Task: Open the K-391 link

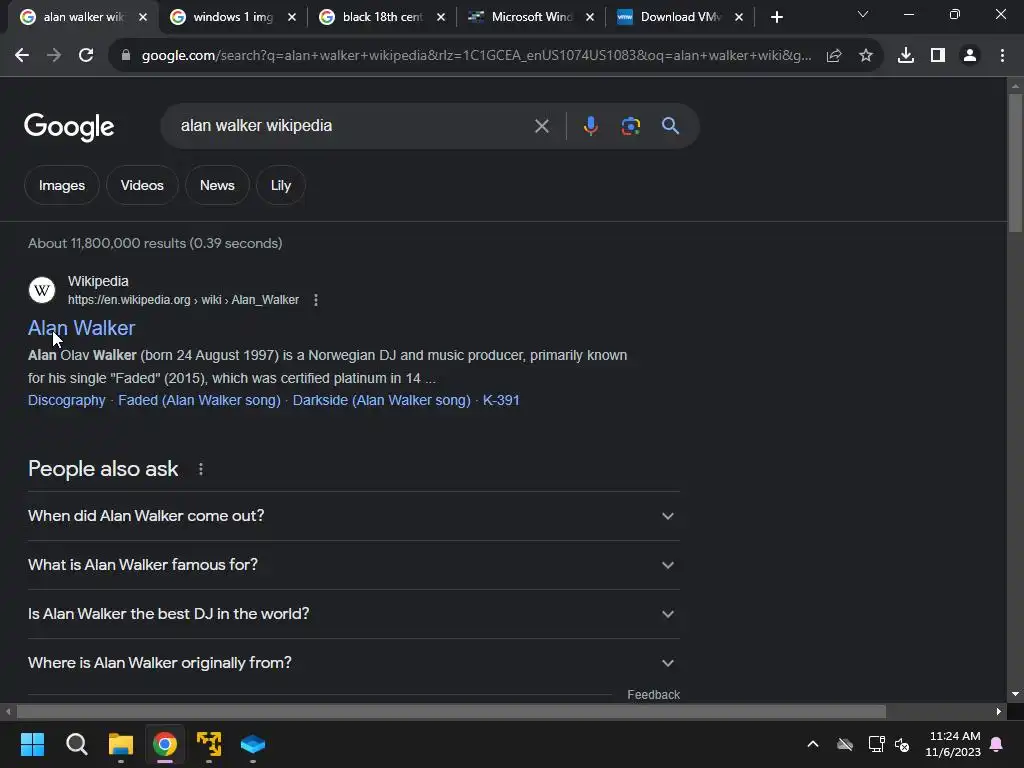Action: pyautogui.click(x=501, y=400)
